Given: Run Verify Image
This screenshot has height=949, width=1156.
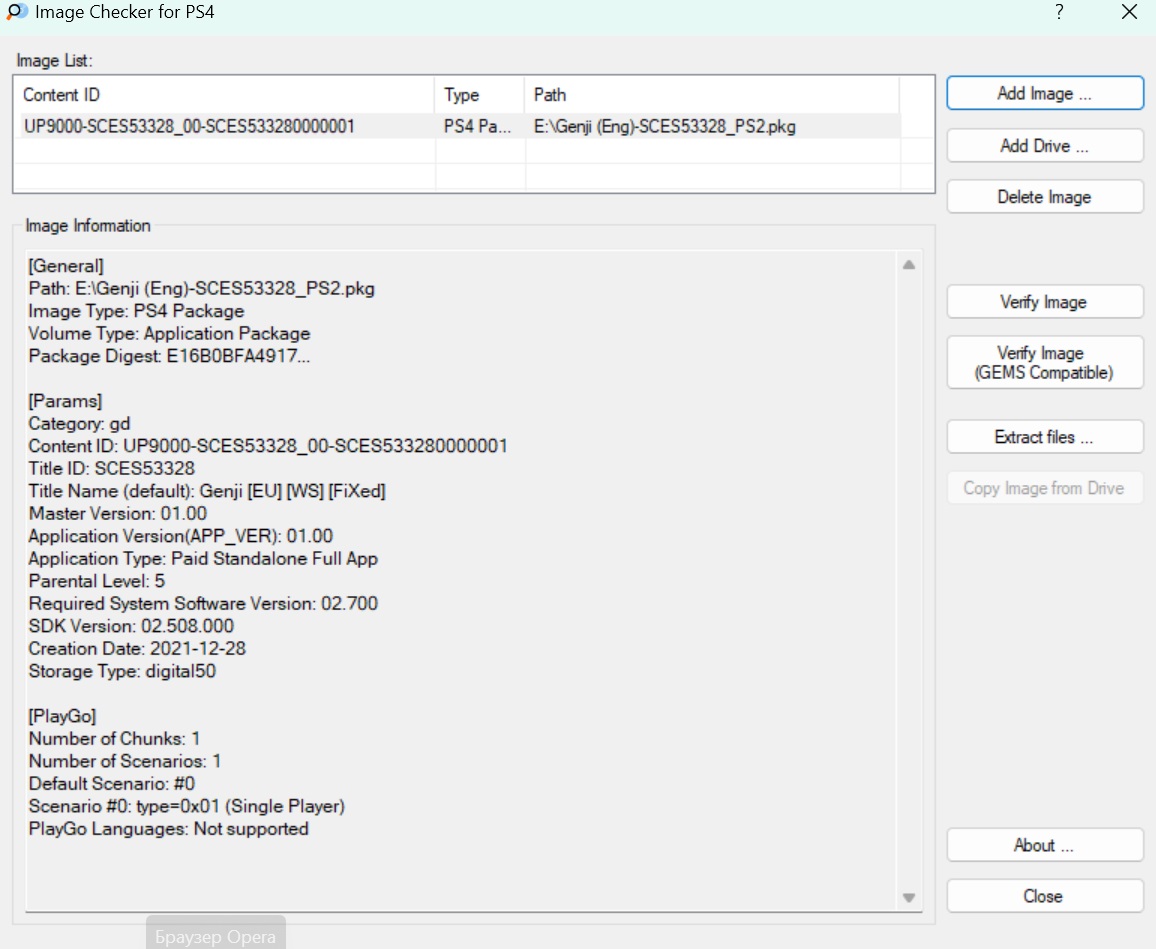Looking at the screenshot, I should click(x=1045, y=302).
